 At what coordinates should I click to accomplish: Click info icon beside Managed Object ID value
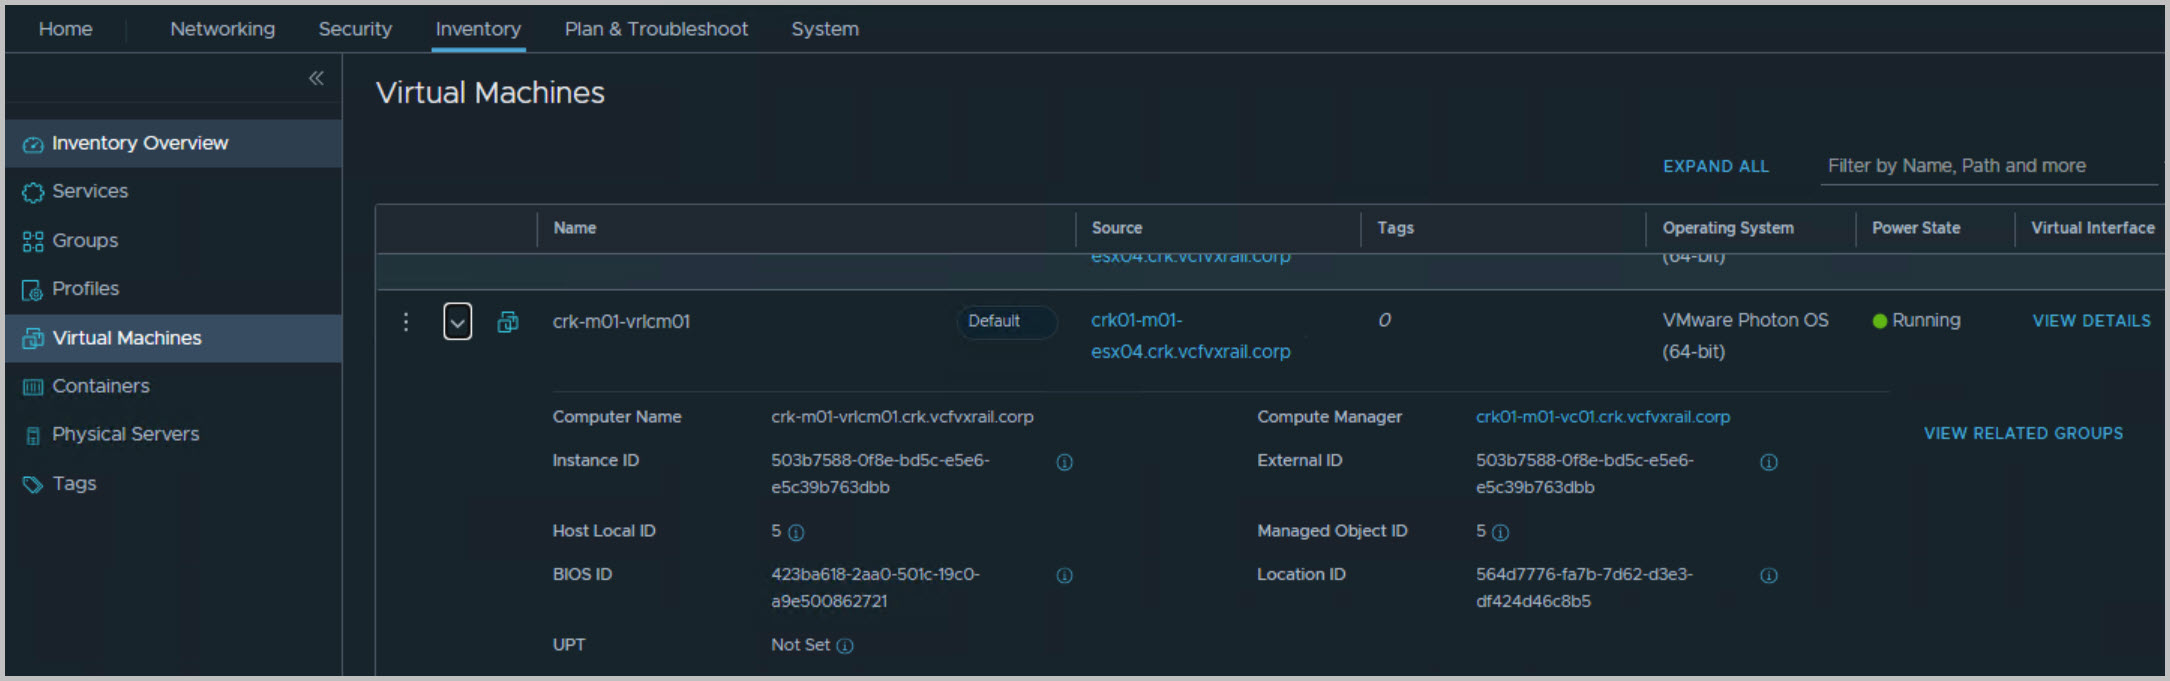(x=1500, y=533)
